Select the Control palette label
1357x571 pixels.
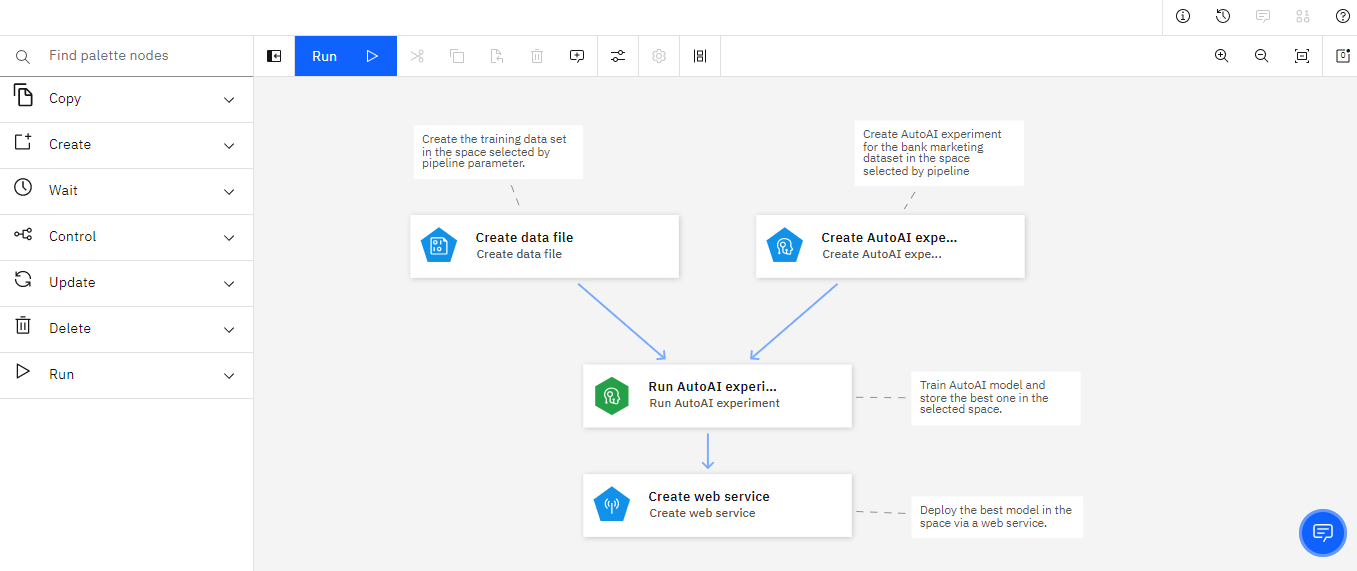coord(73,237)
